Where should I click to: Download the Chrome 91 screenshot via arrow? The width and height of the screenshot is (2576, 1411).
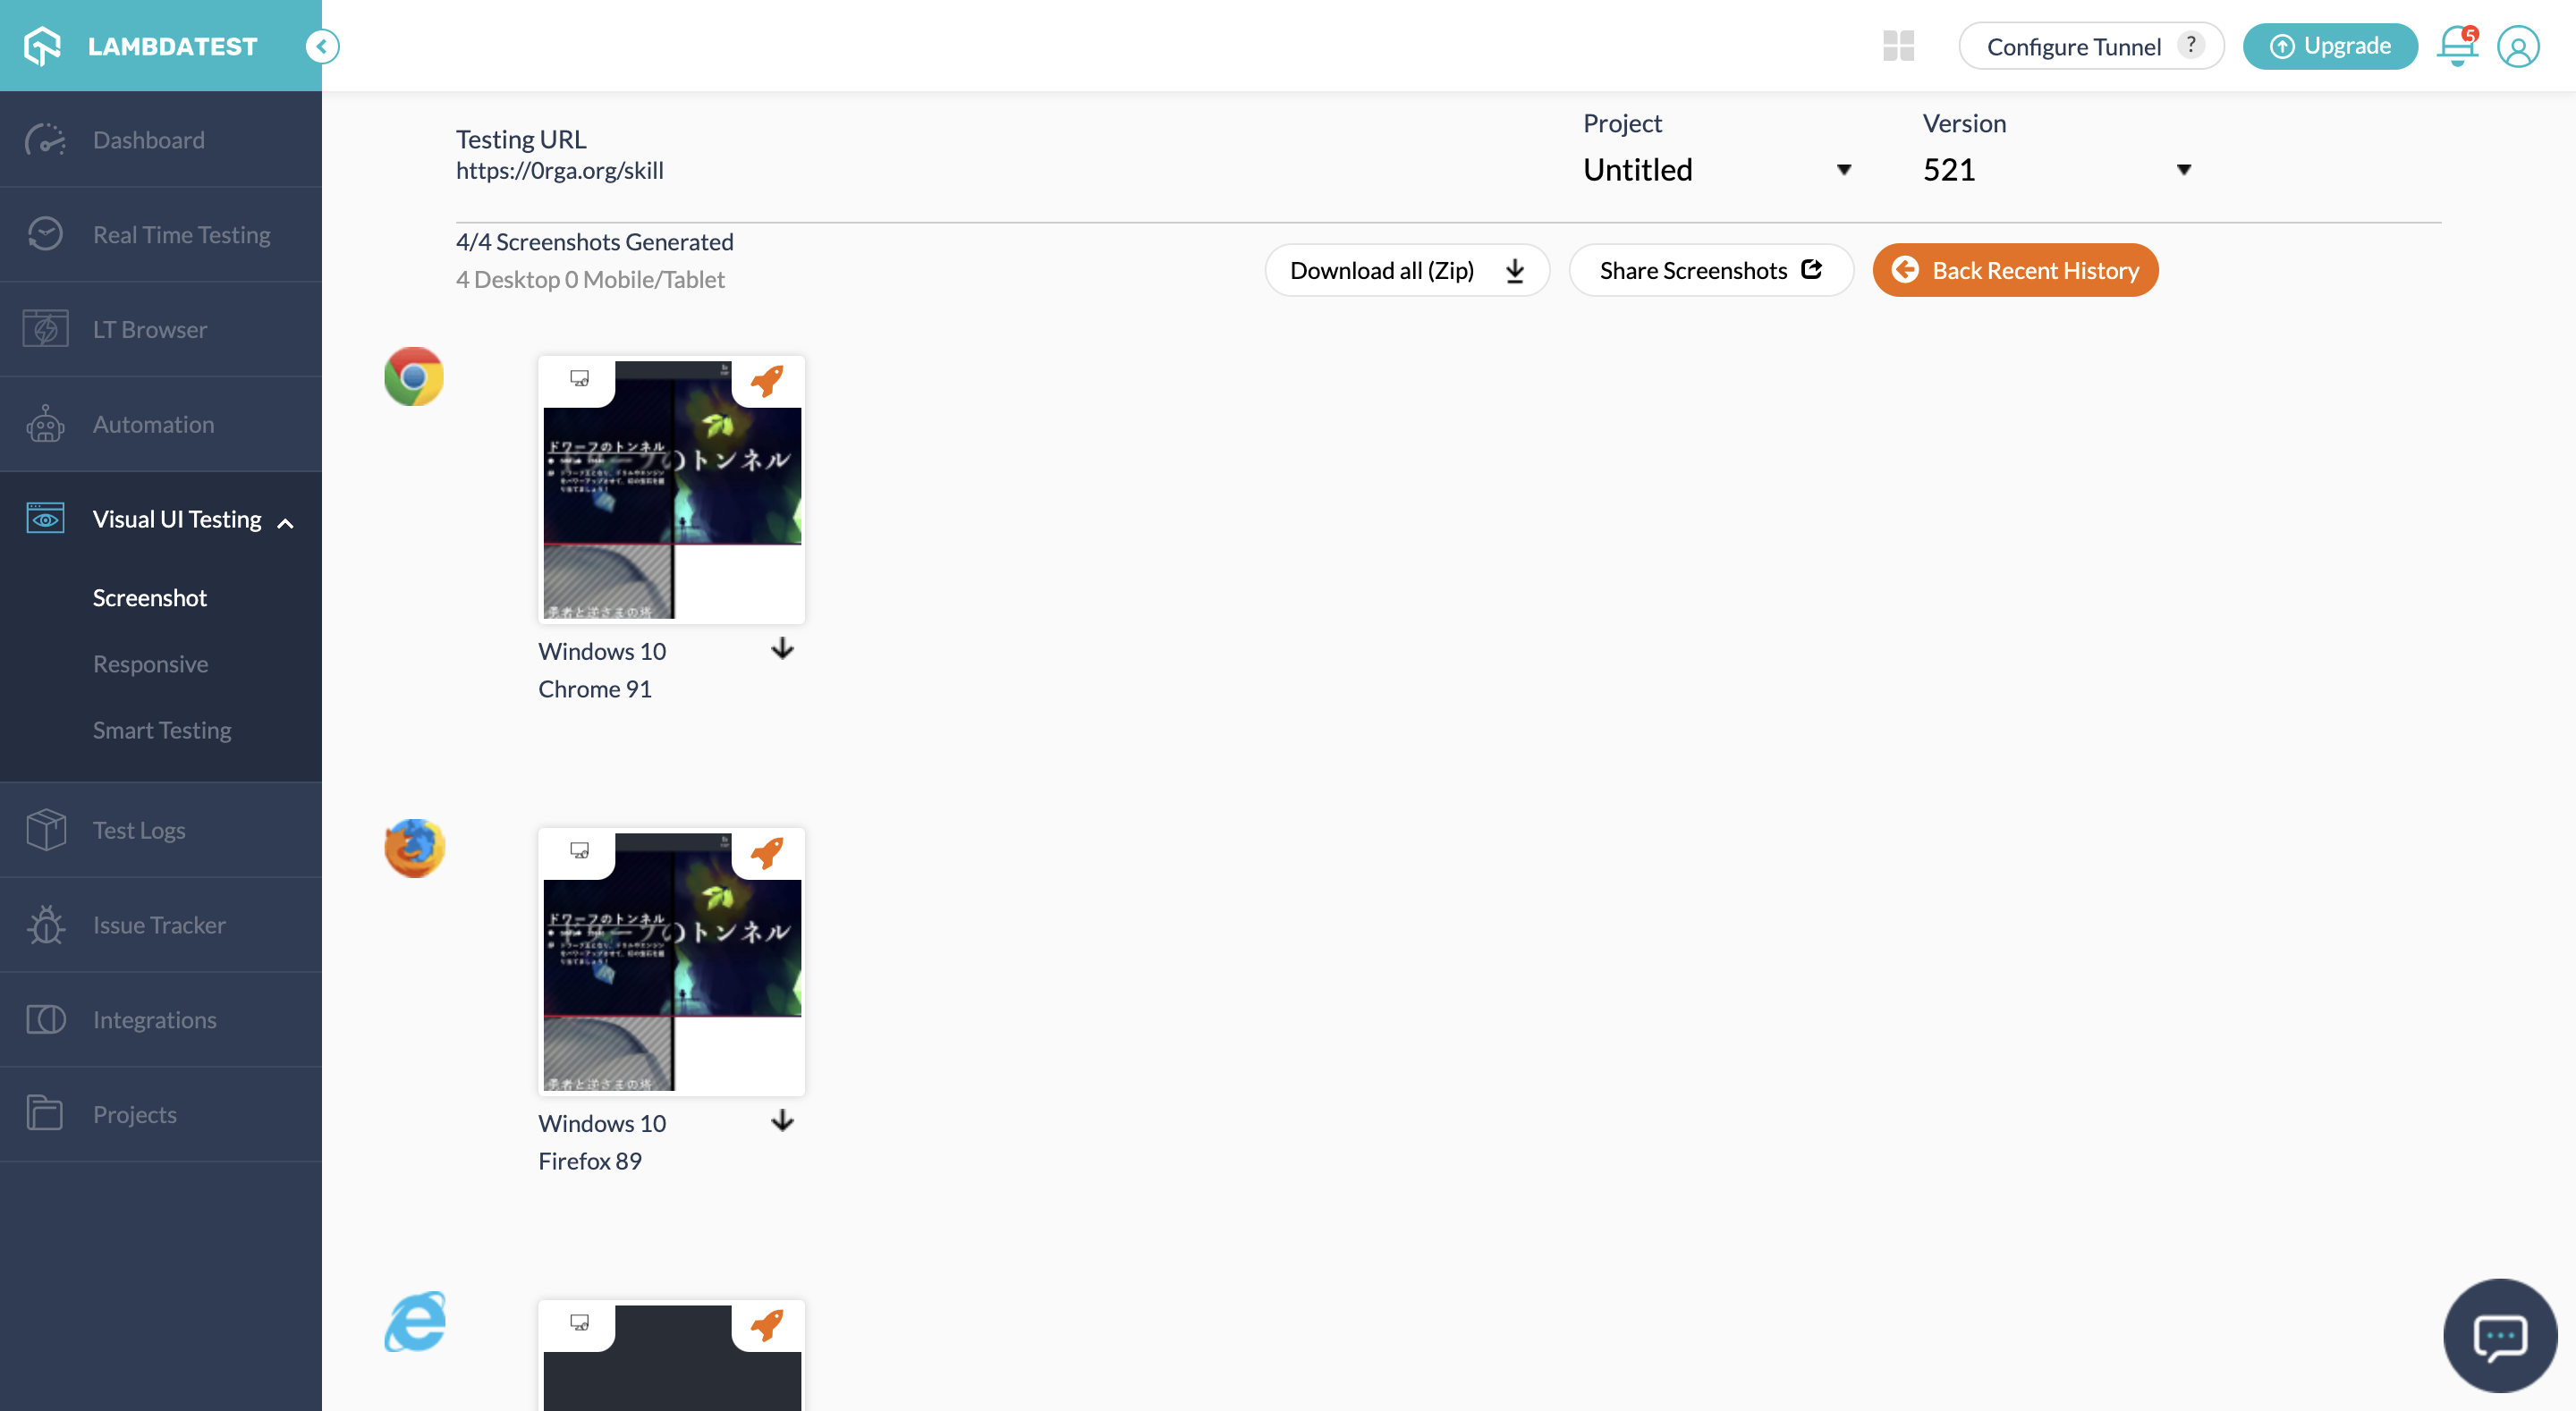[x=782, y=649]
